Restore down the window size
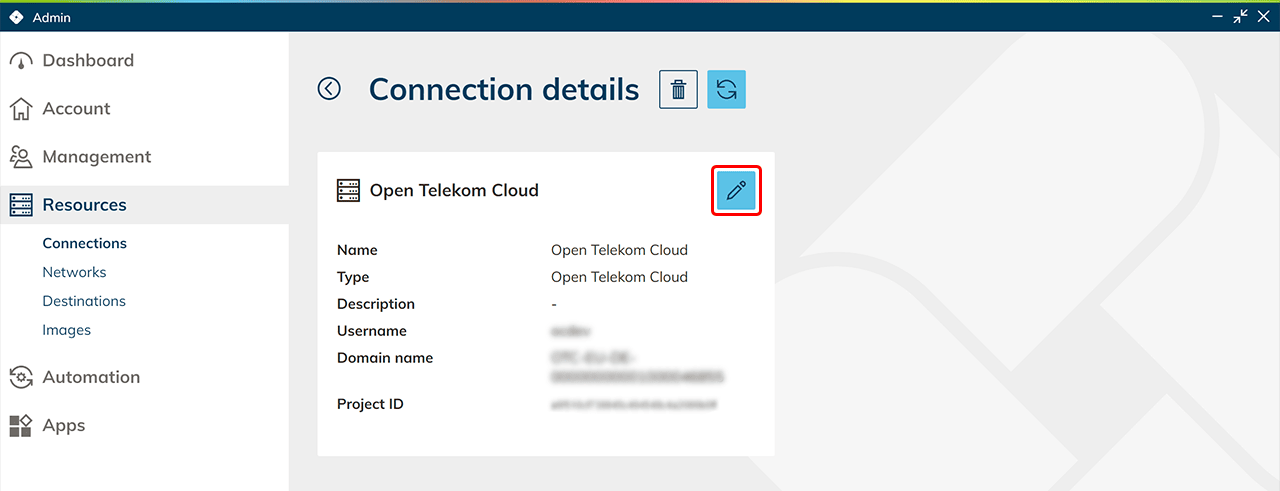The width and height of the screenshot is (1280, 491). click(x=1240, y=16)
